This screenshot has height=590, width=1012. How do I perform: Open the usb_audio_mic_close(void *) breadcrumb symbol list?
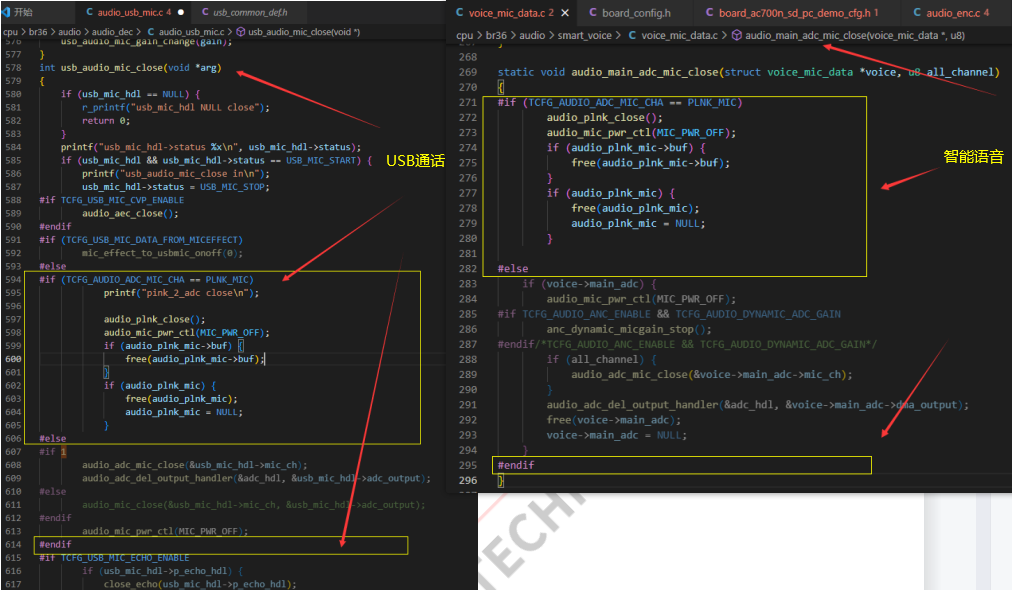pos(304,32)
